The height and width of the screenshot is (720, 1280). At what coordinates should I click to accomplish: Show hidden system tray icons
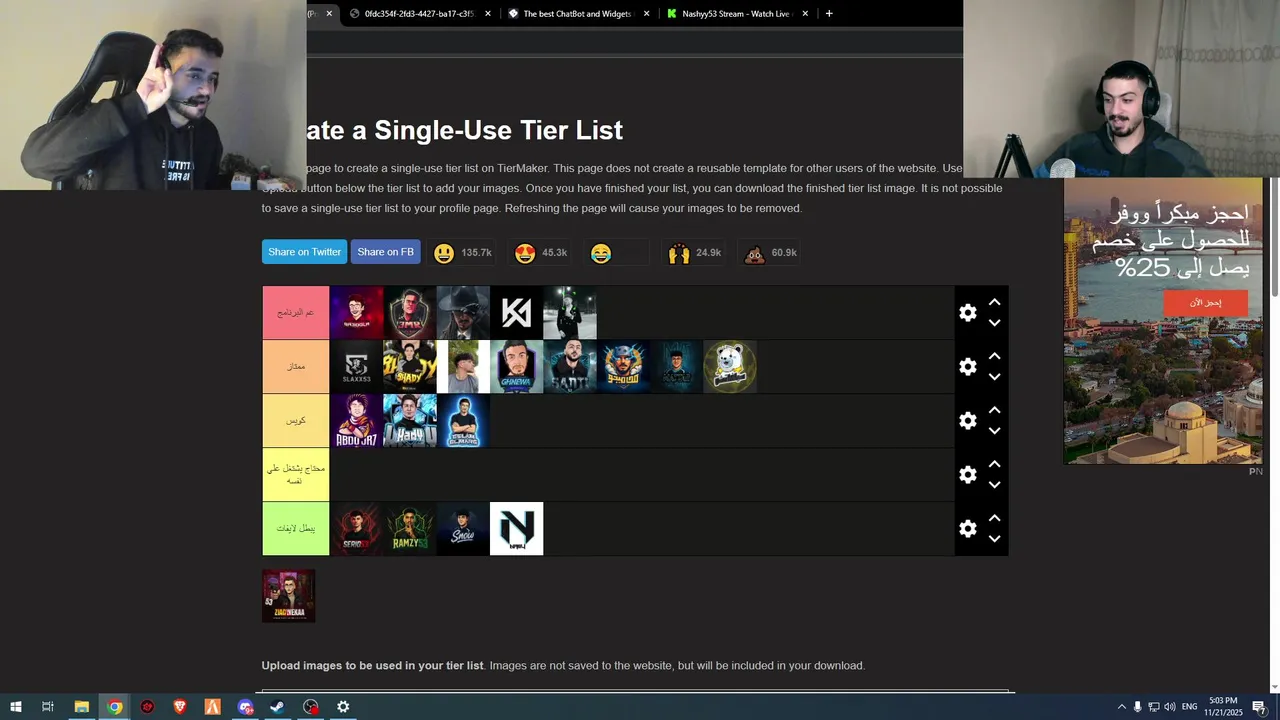coord(1121,707)
